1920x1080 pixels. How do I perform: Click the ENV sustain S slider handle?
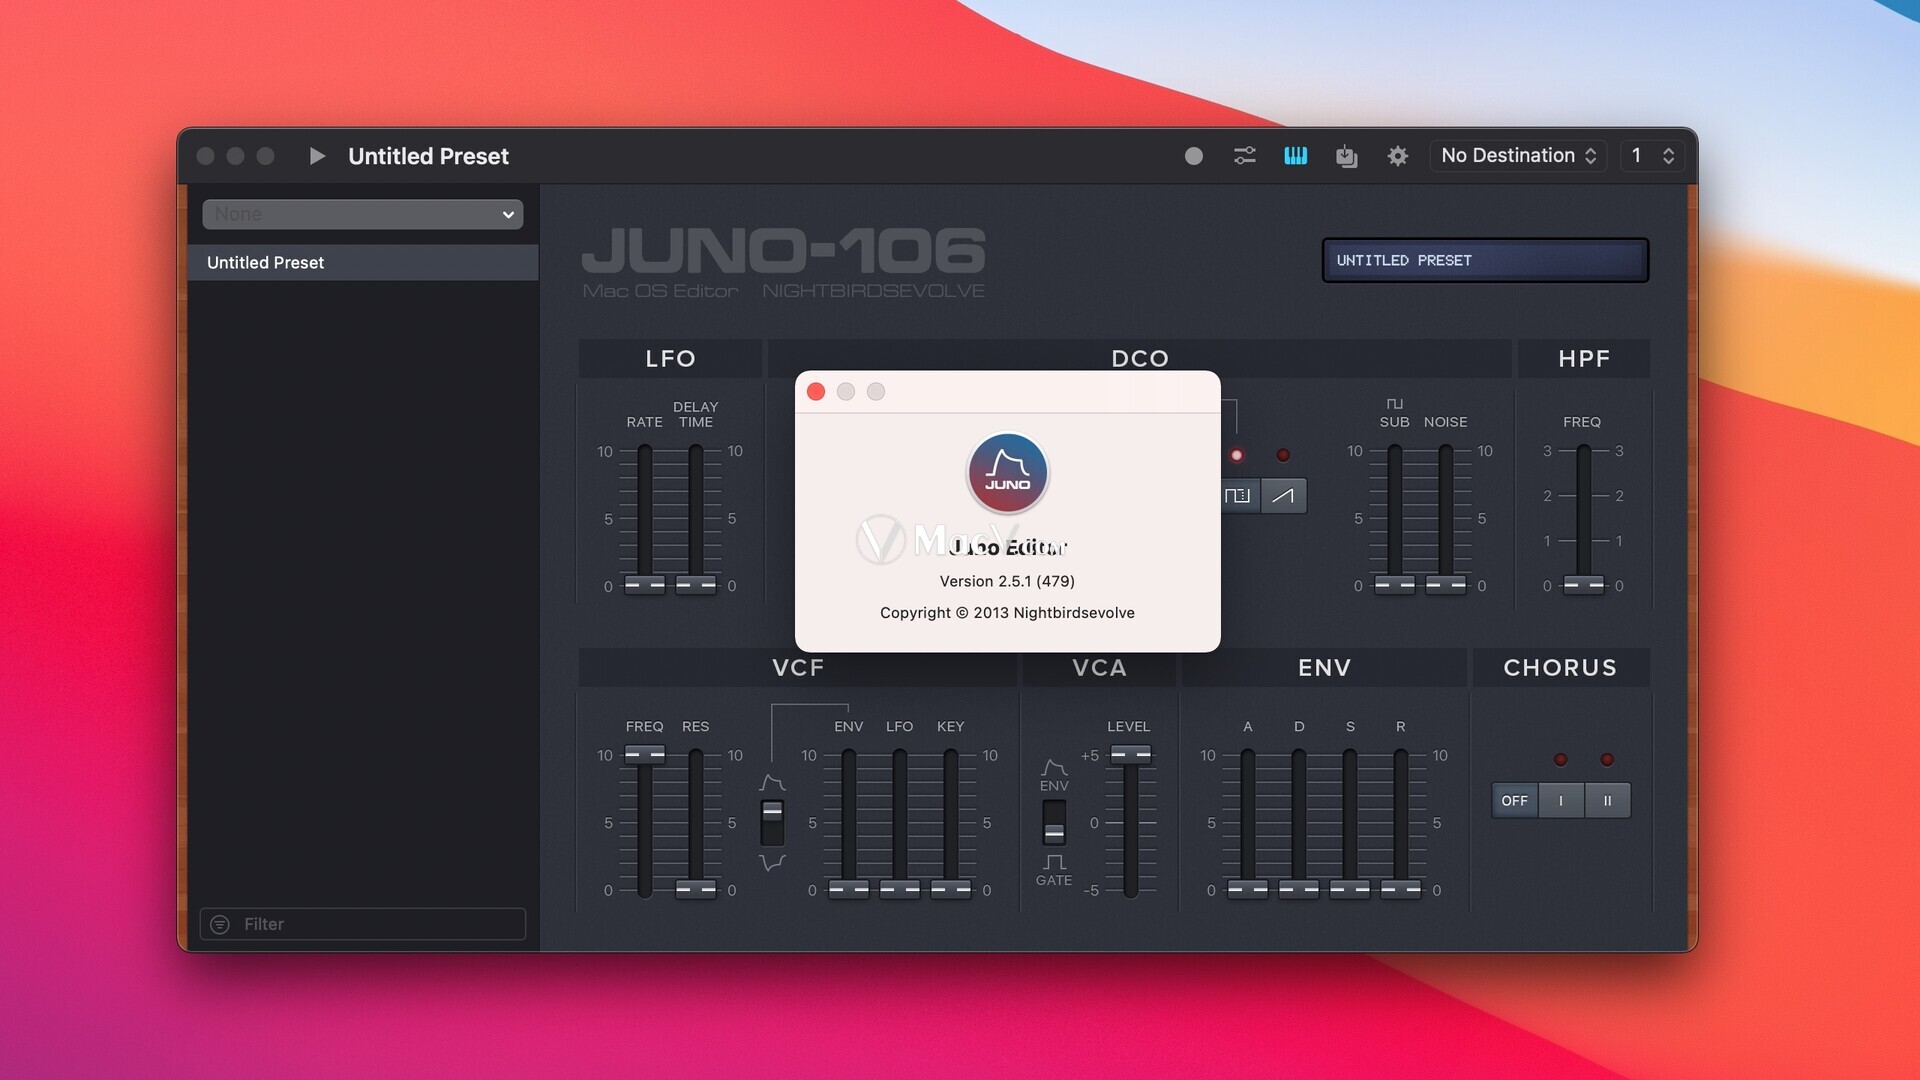pyautogui.click(x=1349, y=888)
